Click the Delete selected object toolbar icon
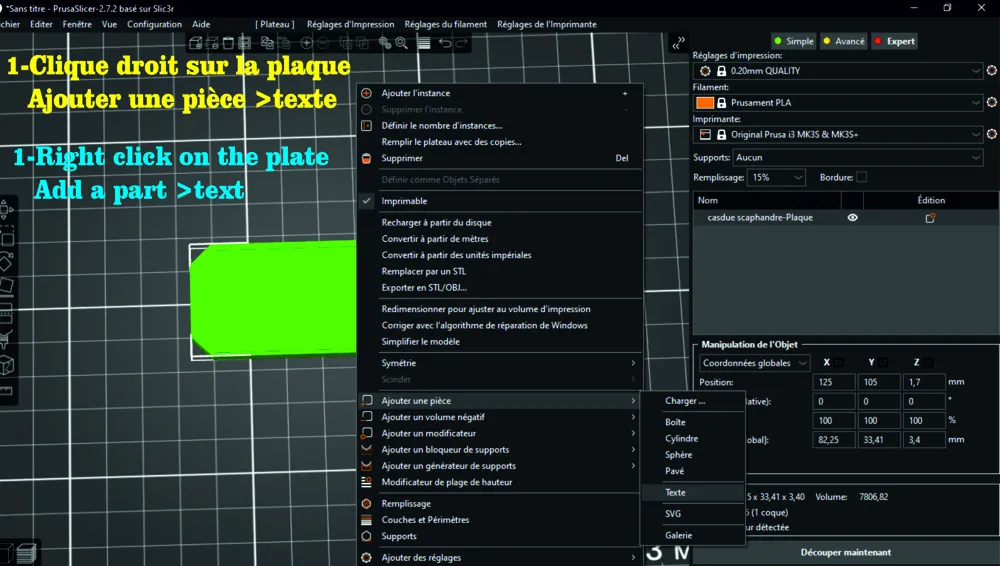 [x=212, y=43]
